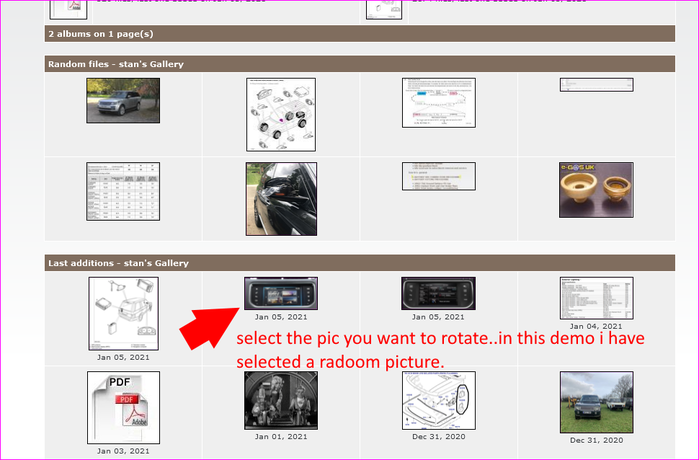Open the cut-off second album thumbnail at top
Viewport: 699px width, 460px height.
pos(384,10)
